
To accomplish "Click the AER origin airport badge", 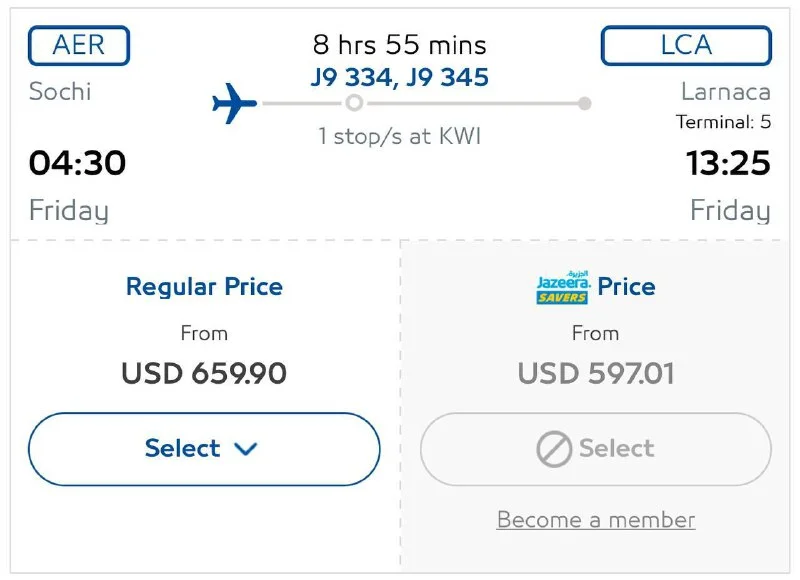I will pos(79,46).
